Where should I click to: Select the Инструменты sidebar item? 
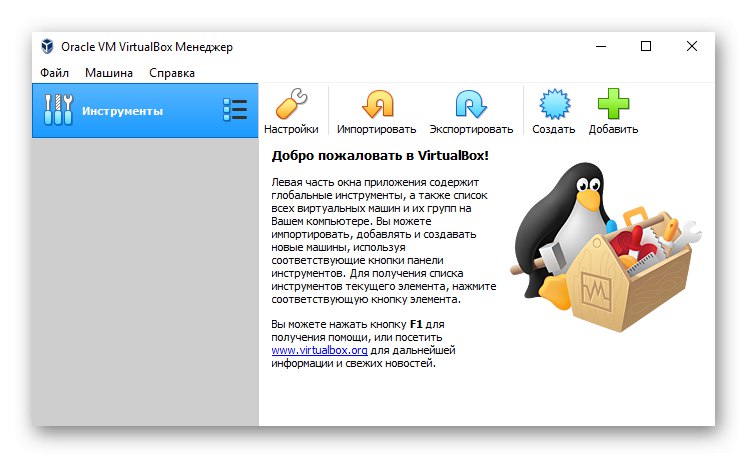pyautogui.click(x=145, y=111)
